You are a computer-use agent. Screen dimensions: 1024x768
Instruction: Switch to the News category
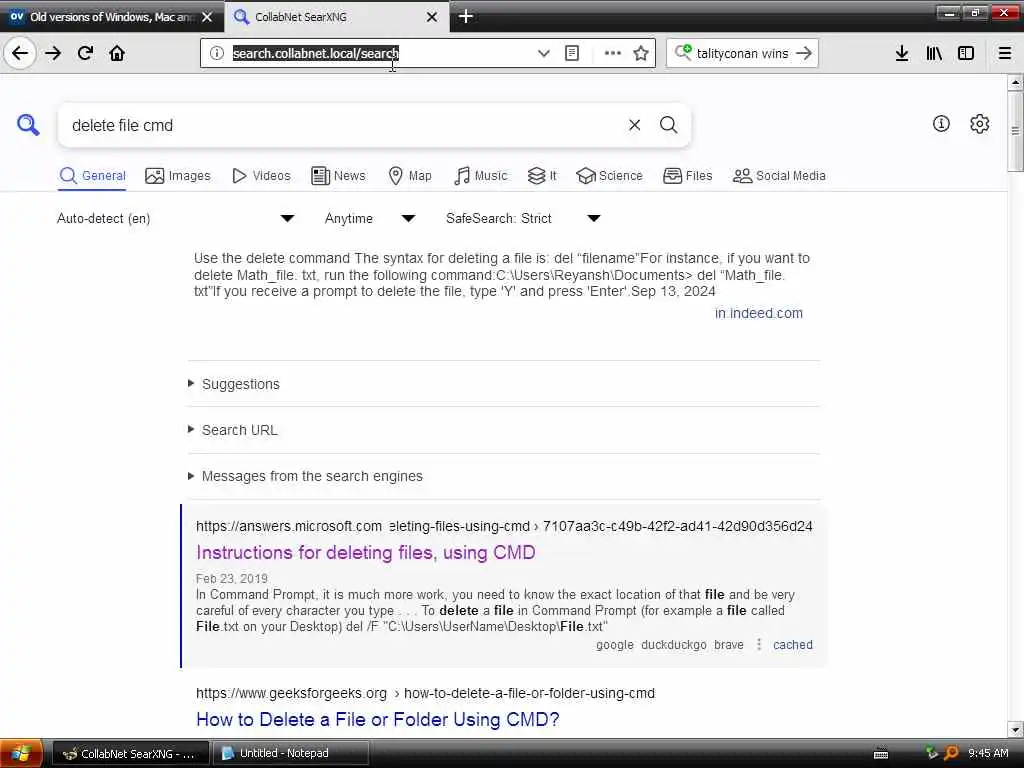338,176
